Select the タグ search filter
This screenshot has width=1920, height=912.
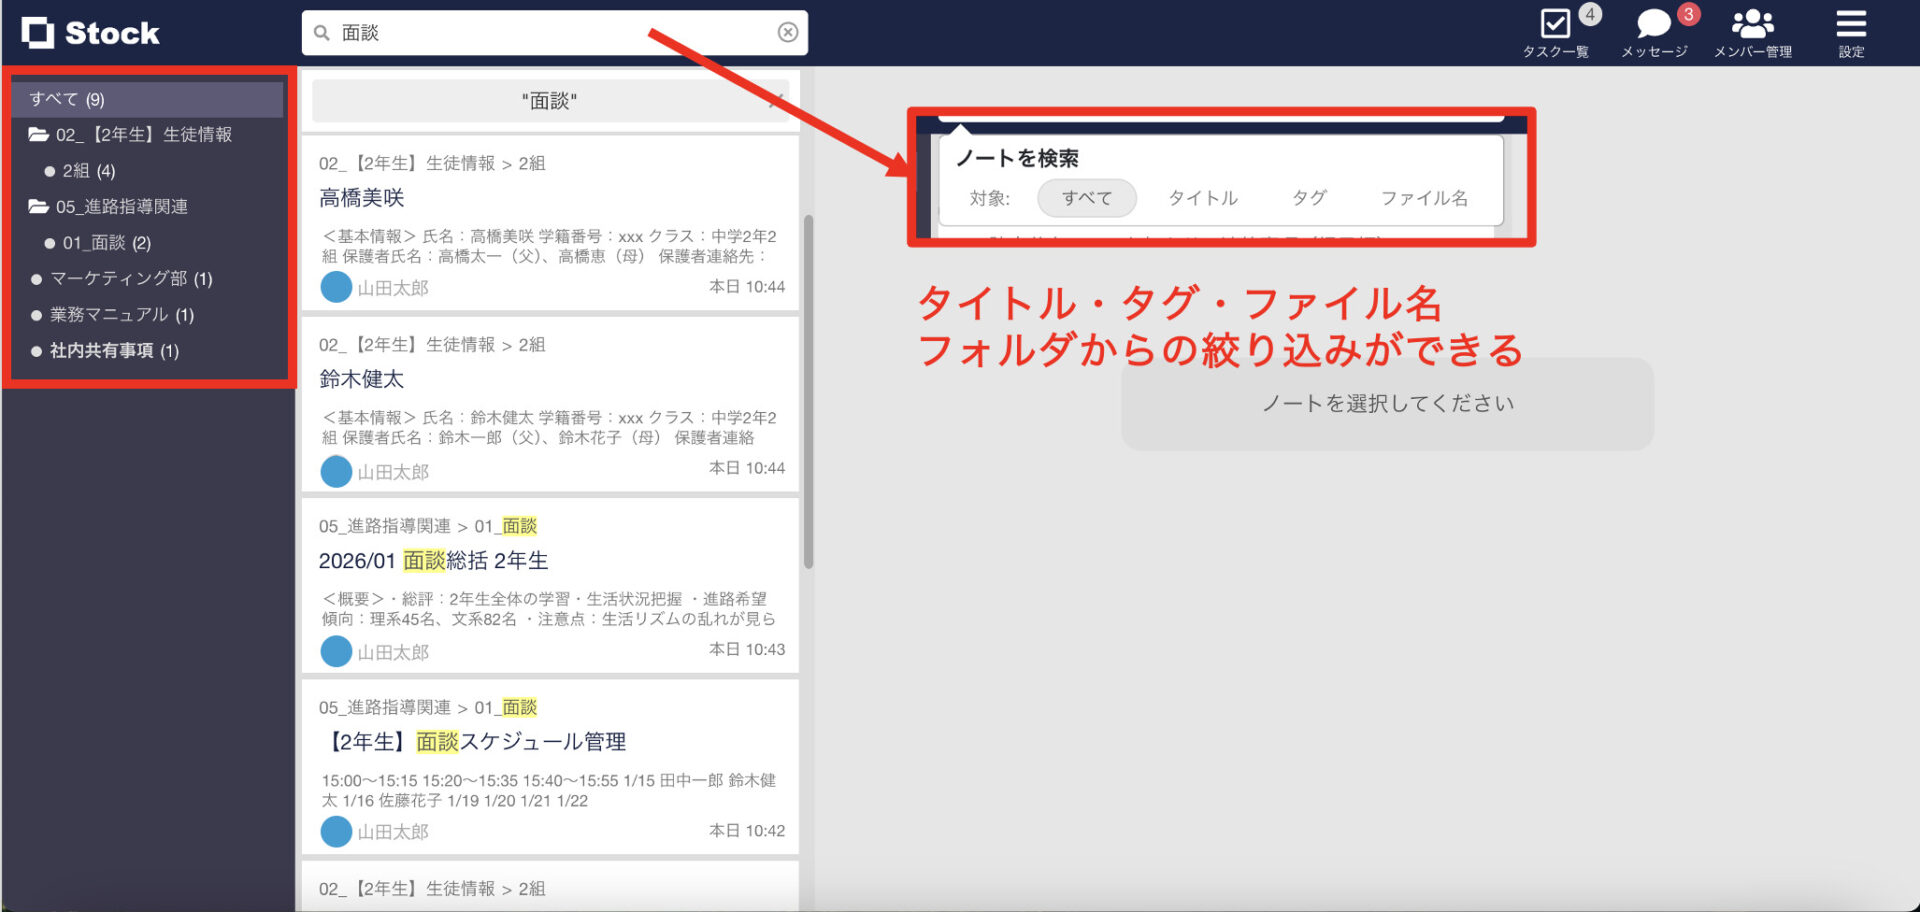(x=1309, y=197)
